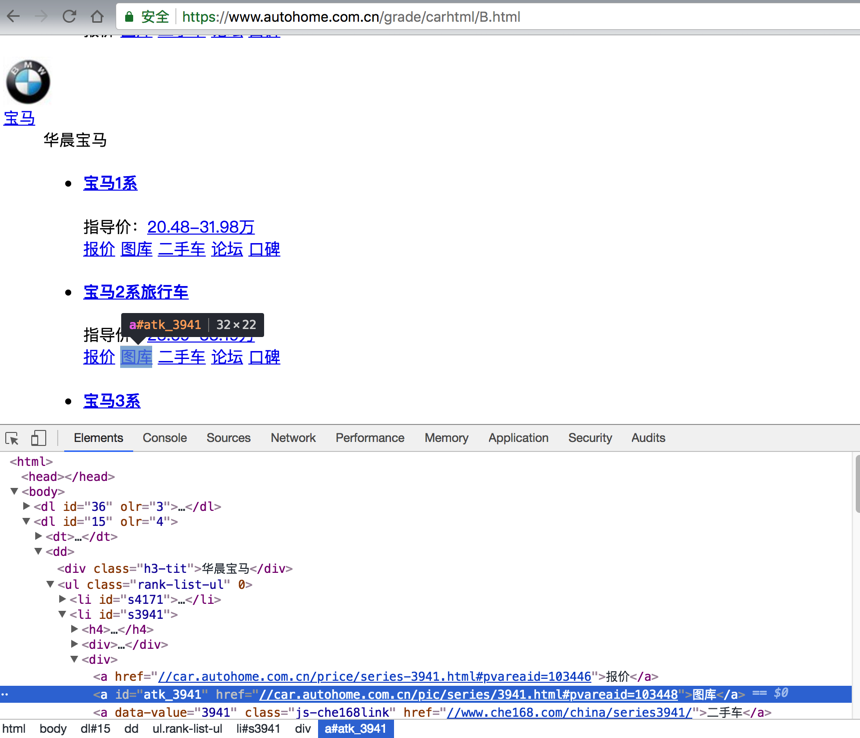Open the 宝马 brand link
860x738 pixels.
[19, 118]
